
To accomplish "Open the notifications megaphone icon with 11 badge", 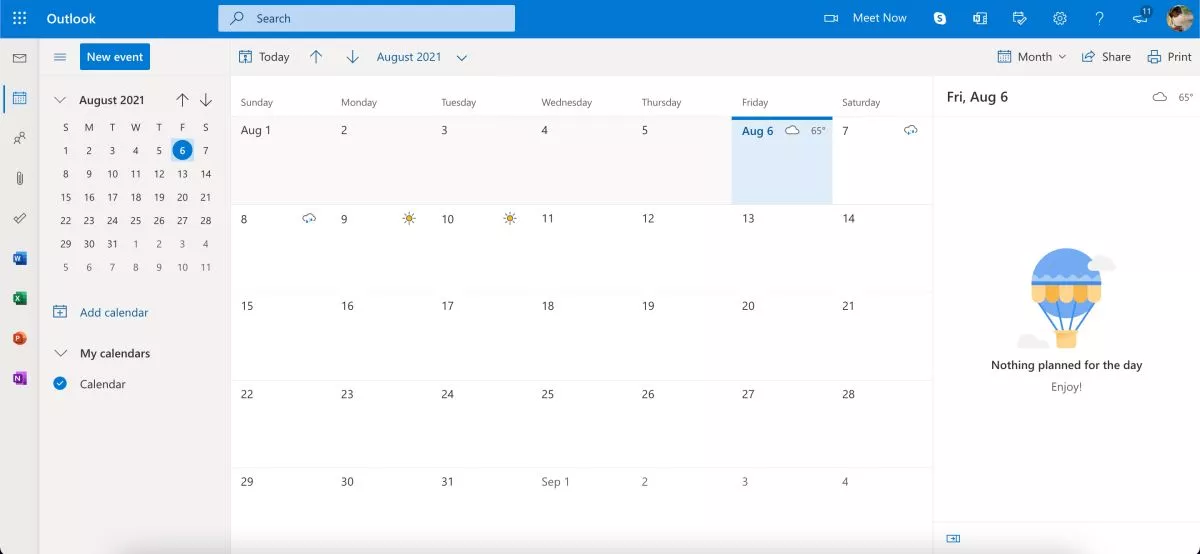I will click(x=1141, y=18).
